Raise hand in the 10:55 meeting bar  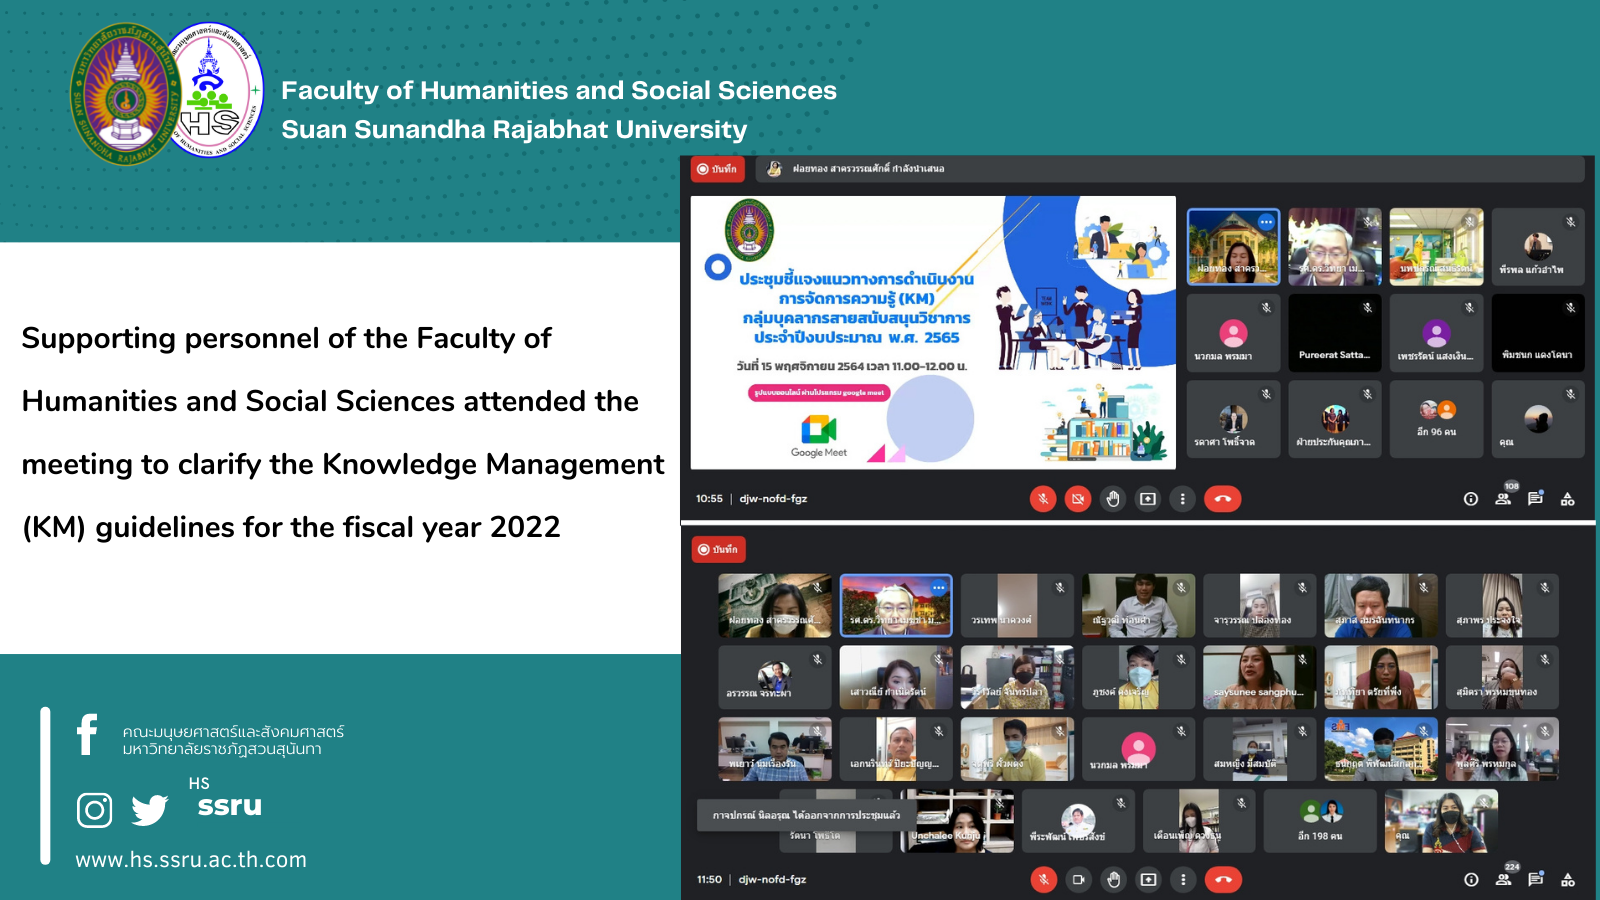tap(1113, 499)
